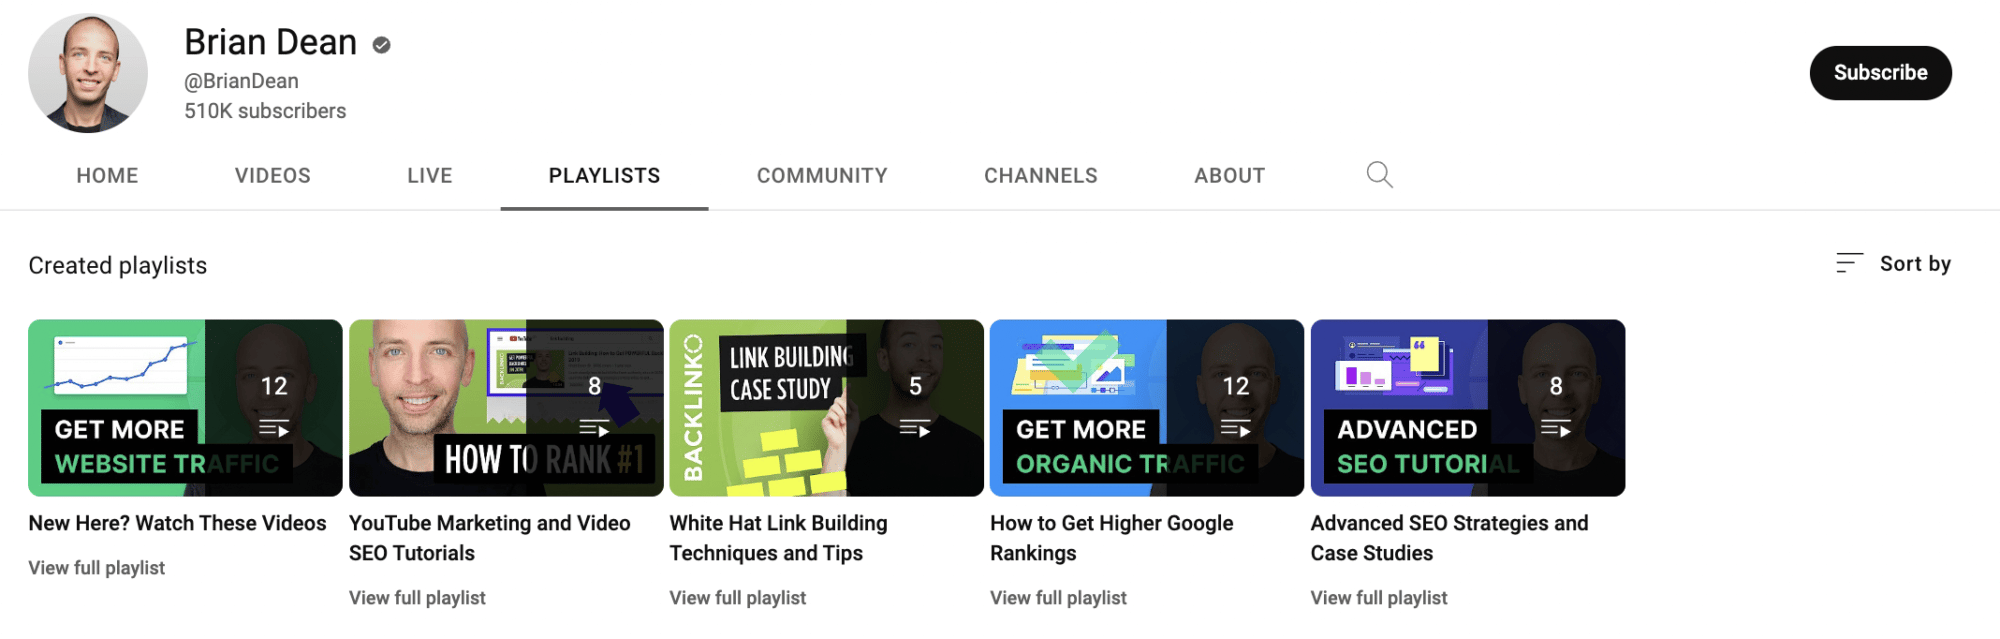The image size is (2000, 639).
Task: Select the Playlists tab
Action: (604, 176)
